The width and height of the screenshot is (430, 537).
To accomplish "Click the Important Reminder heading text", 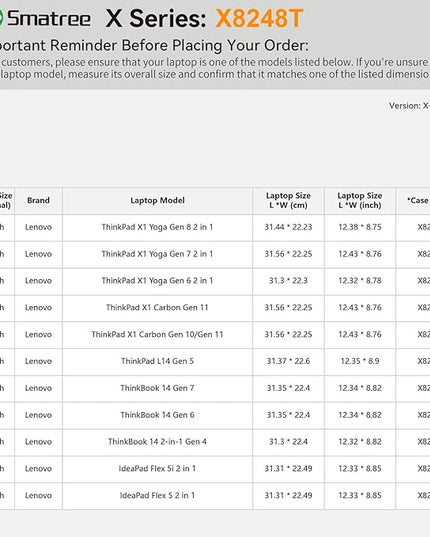I will [154, 45].
